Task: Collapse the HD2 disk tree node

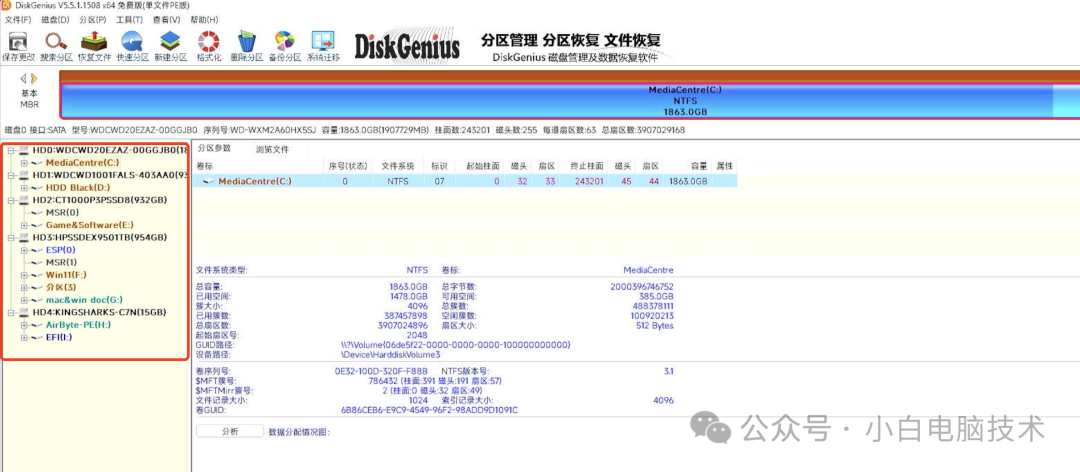Action: [11, 200]
